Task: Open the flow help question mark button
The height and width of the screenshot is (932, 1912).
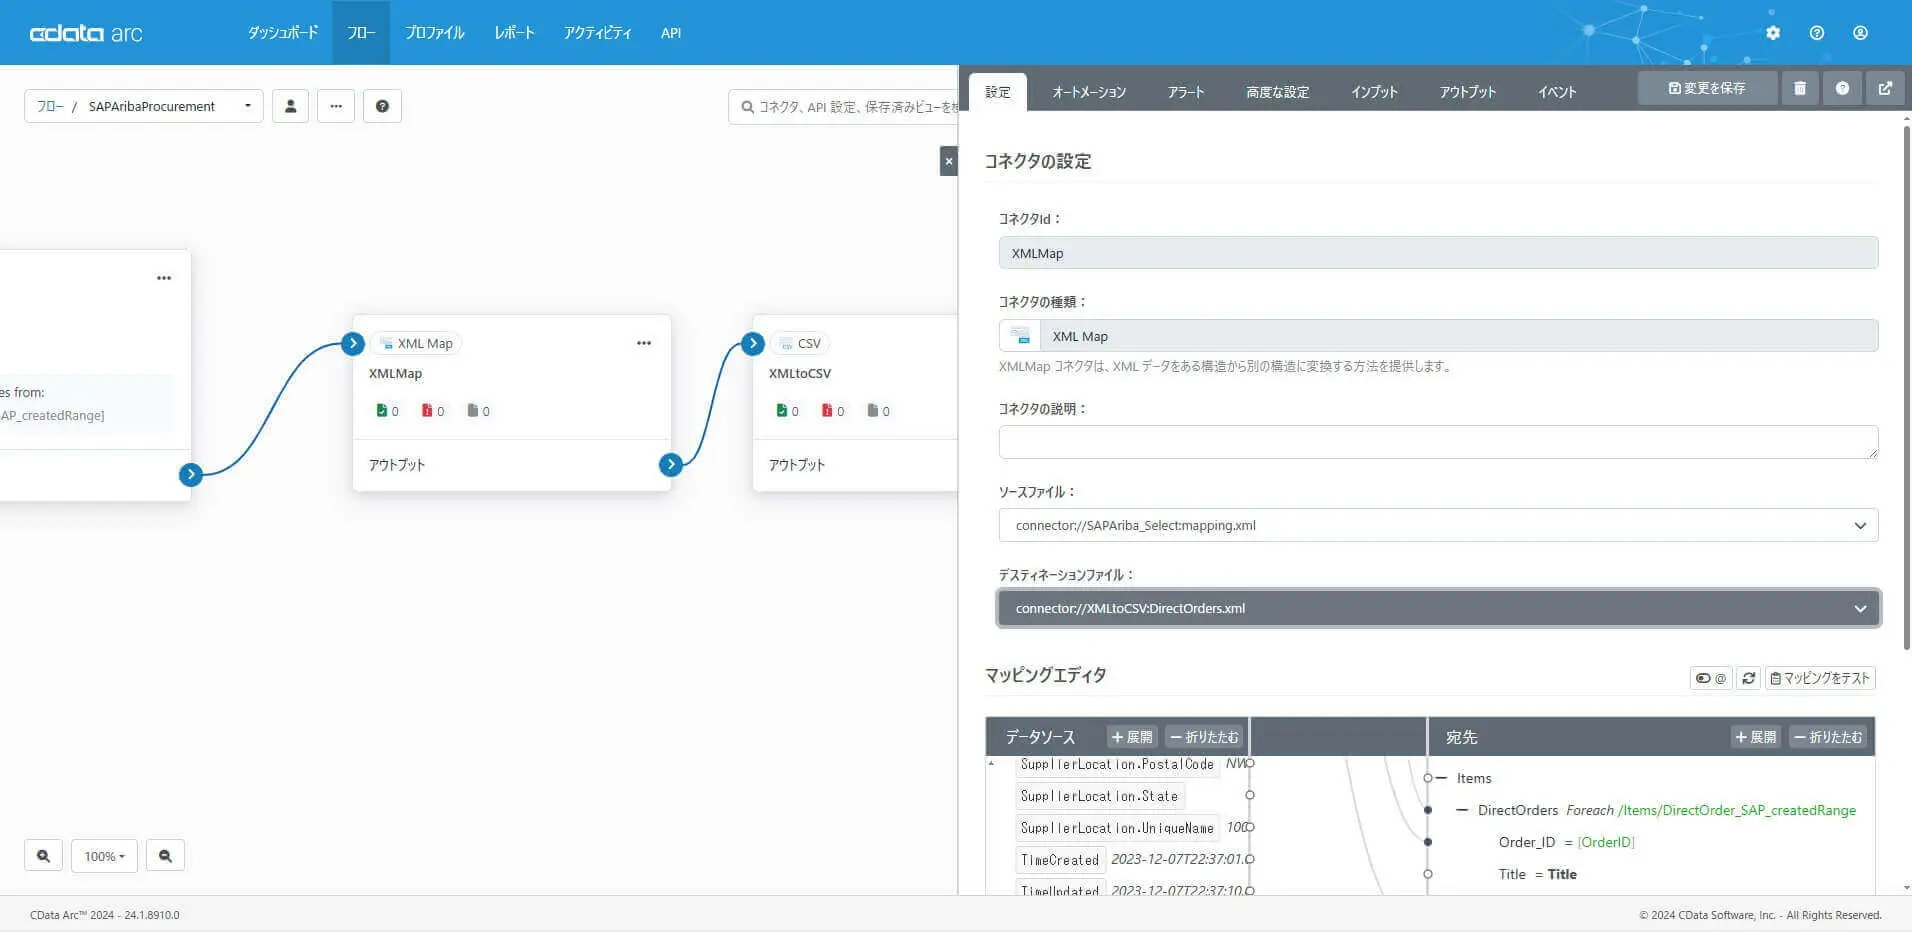Action: (382, 106)
